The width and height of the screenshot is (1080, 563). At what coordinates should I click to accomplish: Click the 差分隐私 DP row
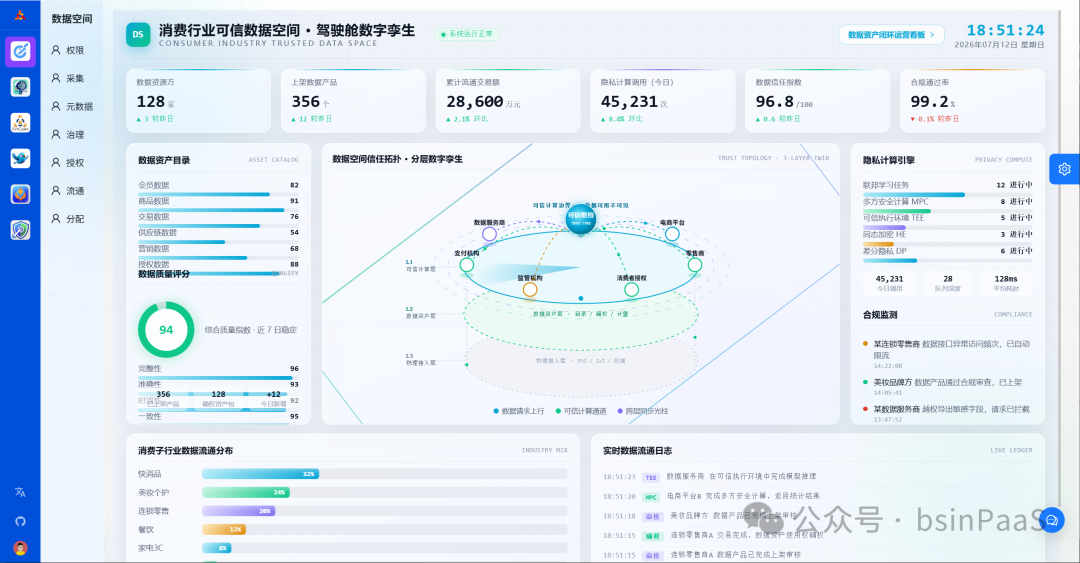(x=947, y=254)
